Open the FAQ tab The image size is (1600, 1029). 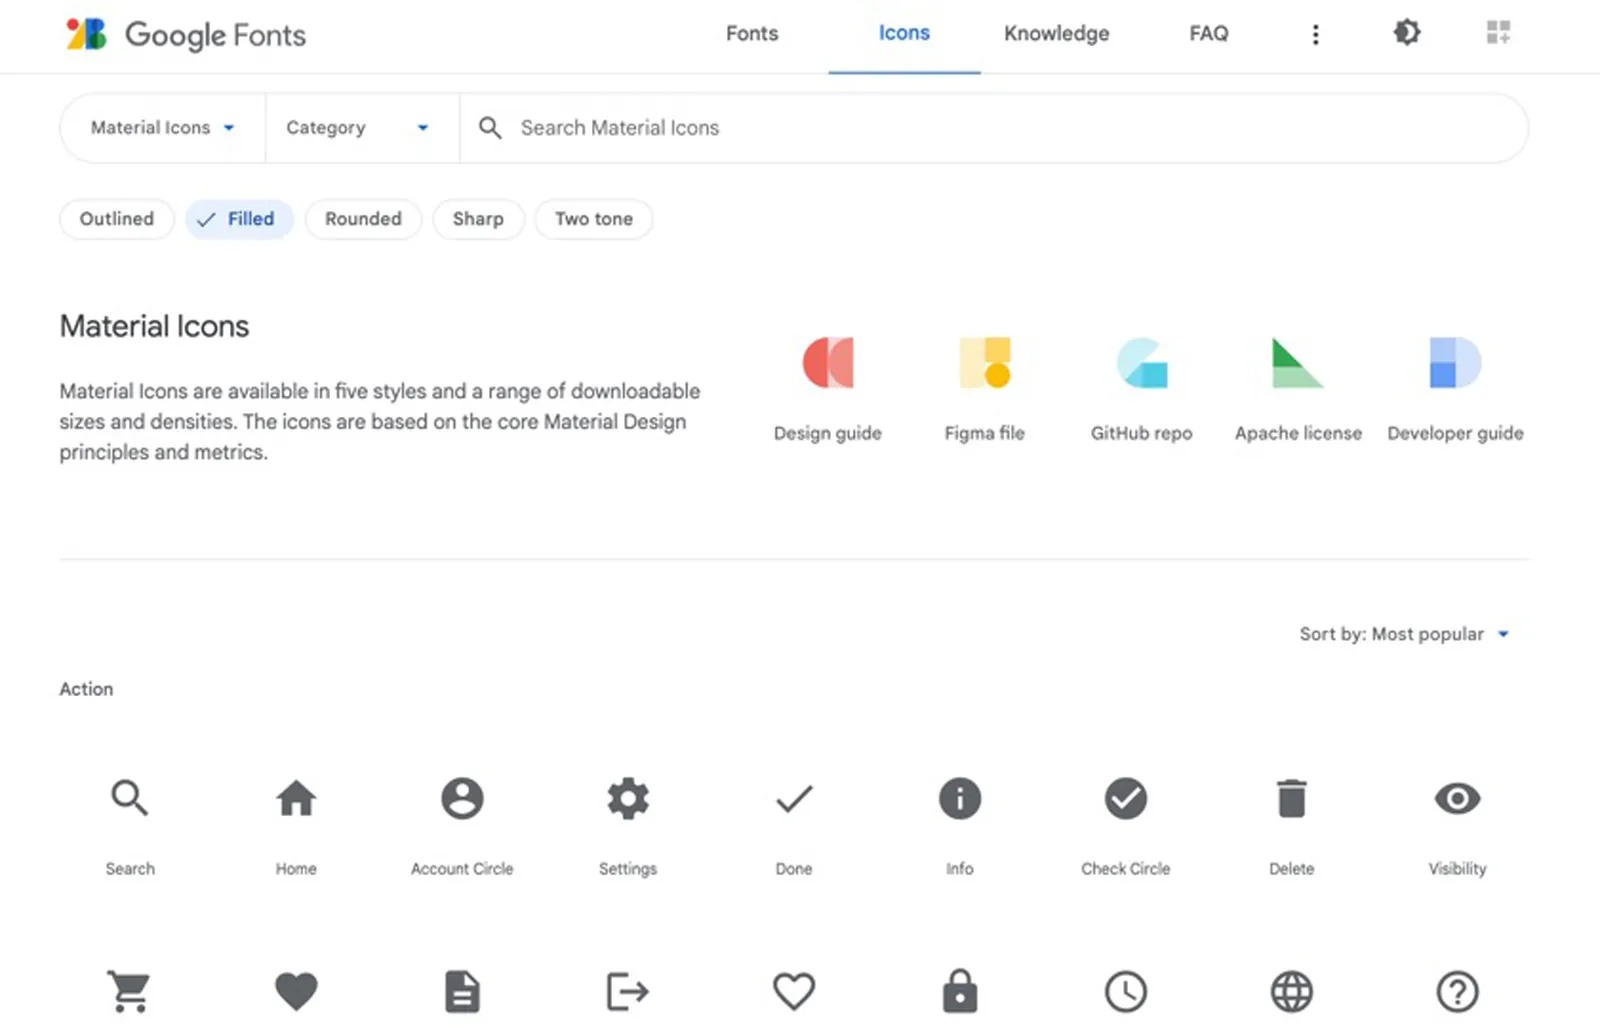(1208, 34)
